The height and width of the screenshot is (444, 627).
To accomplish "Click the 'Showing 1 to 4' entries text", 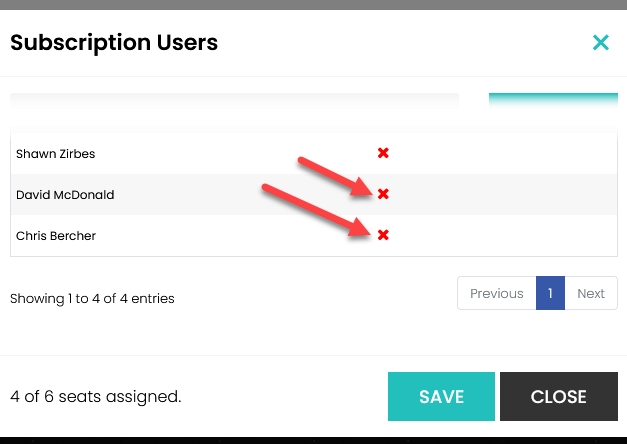I will [x=92, y=298].
